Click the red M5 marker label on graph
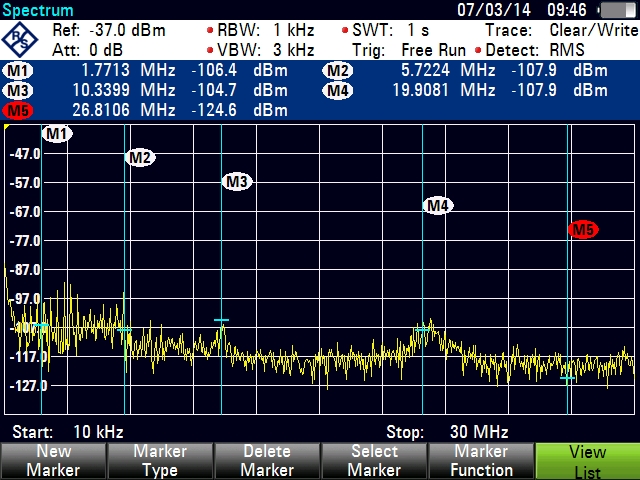Screen dimensions: 640x480 coord(583,230)
